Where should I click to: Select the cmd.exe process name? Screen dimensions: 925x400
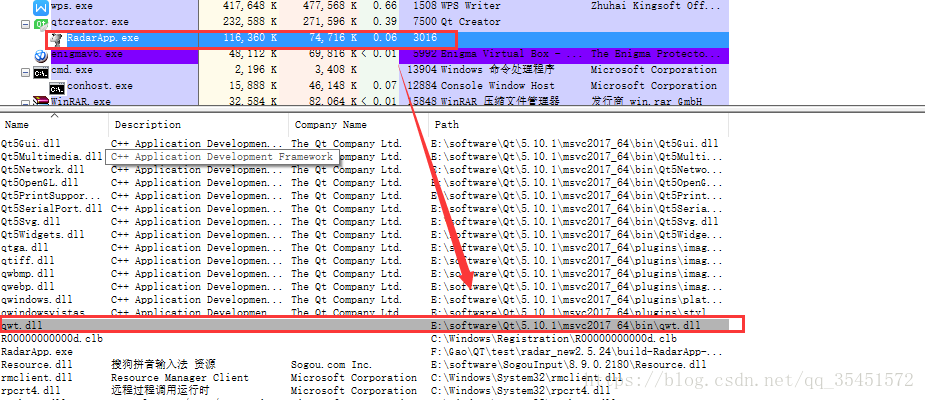point(71,70)
